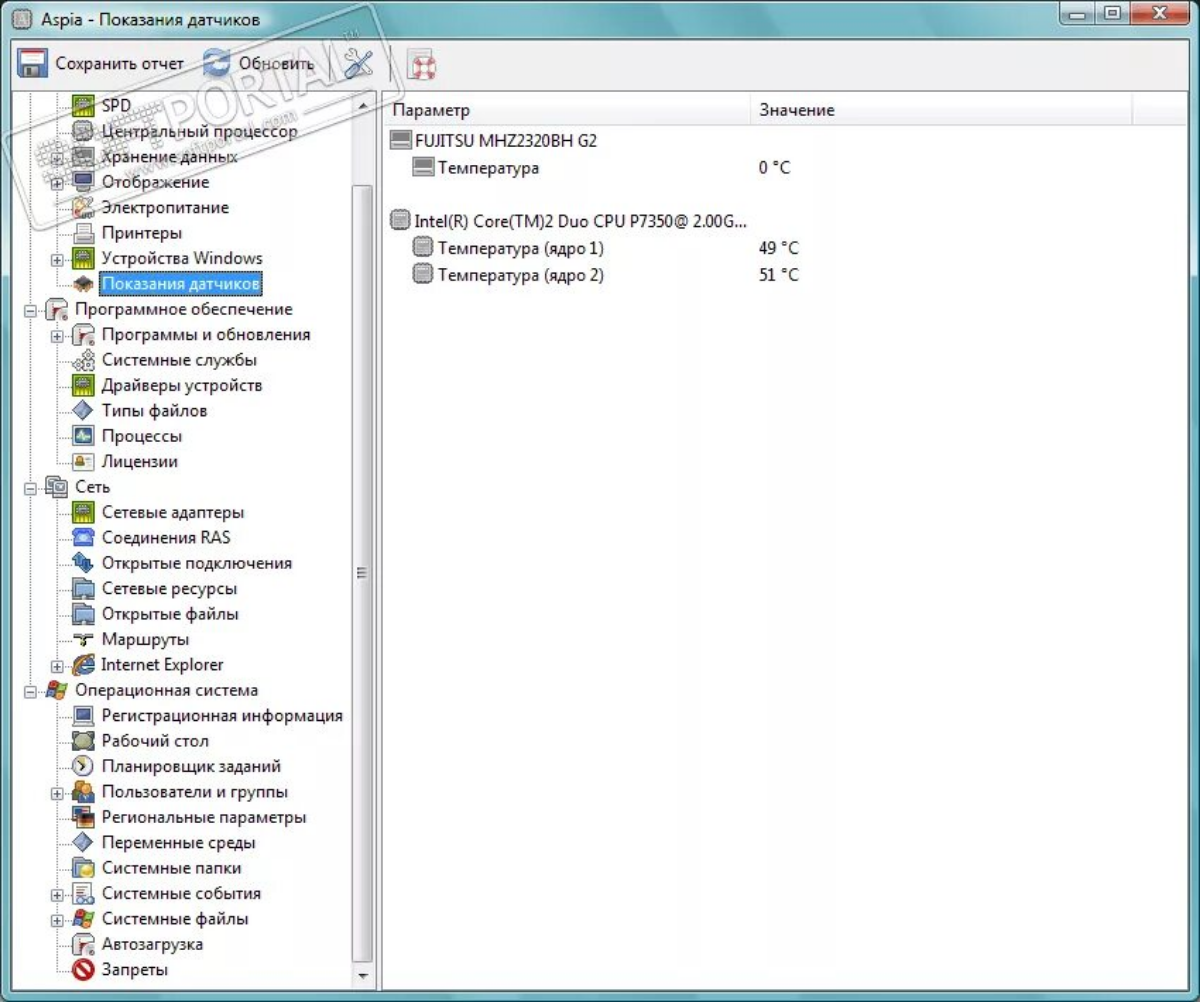Collapse the Программное обеспечение section
Screen dimensions: 1200x1002
click(x=31, y=310)
